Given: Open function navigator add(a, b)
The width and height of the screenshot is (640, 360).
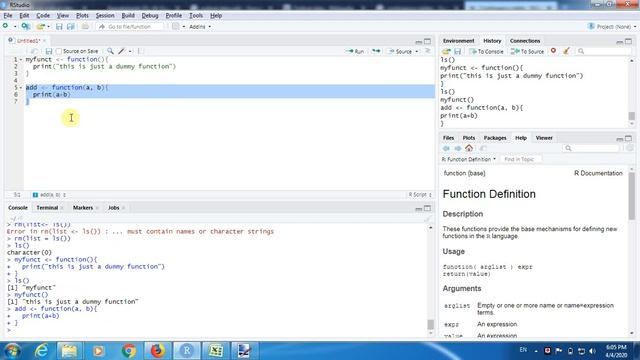Looking at the screenshot, I should (49, 195).
